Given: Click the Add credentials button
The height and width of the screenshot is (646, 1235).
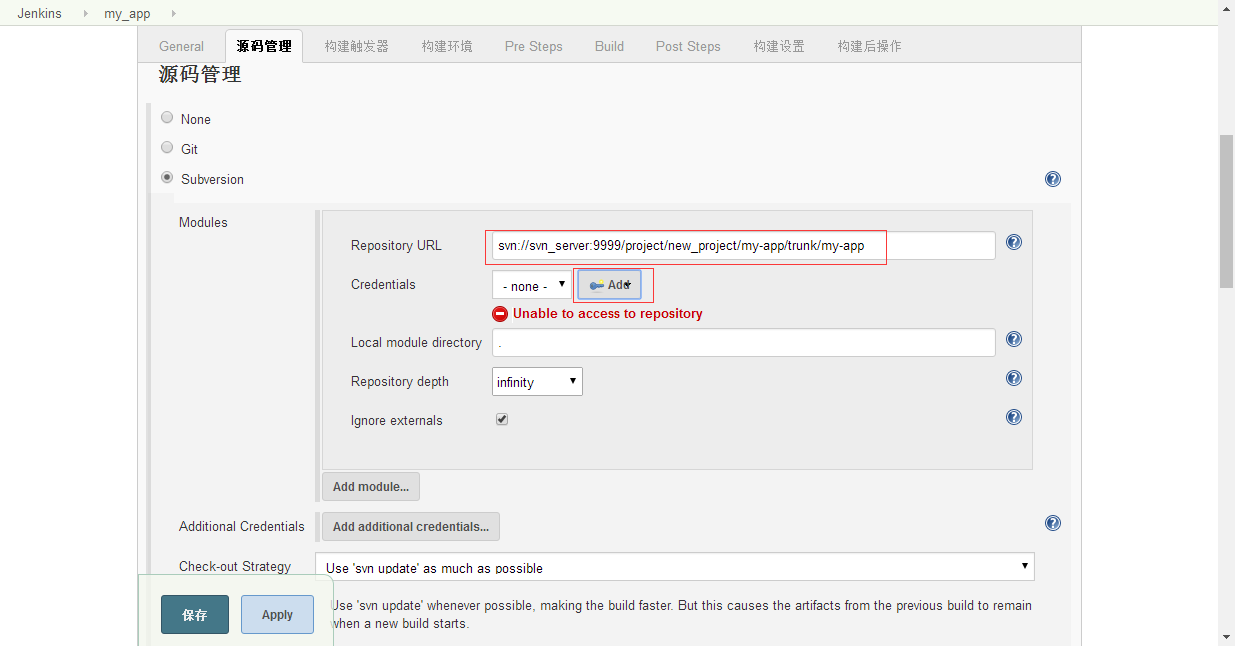Looking at the screenshot, I should [609, 285].
